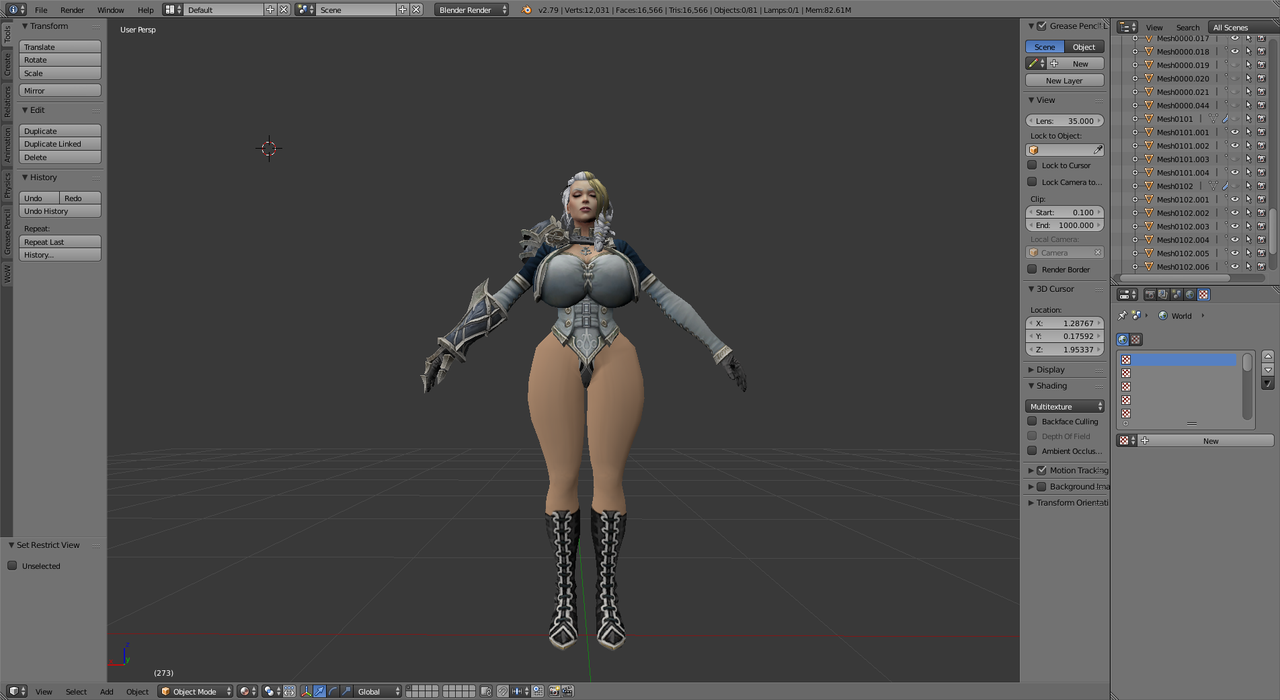Disable the Motion Tracking checkbox
The width and height of the screenshot is (1280, 700).
click(1041, 470)
